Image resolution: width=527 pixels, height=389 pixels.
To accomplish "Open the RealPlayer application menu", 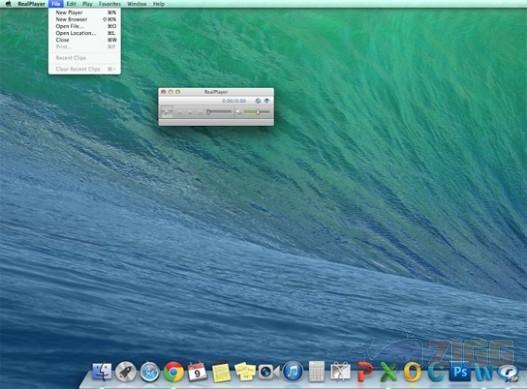I will (32, 4).
